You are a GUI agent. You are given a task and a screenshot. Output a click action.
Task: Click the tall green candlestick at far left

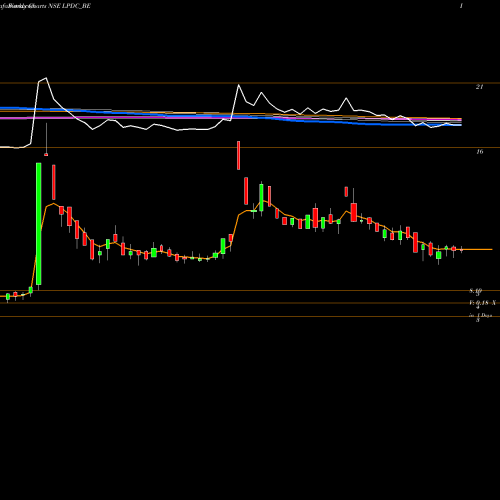pyautogui.click(x=39, y=224)
